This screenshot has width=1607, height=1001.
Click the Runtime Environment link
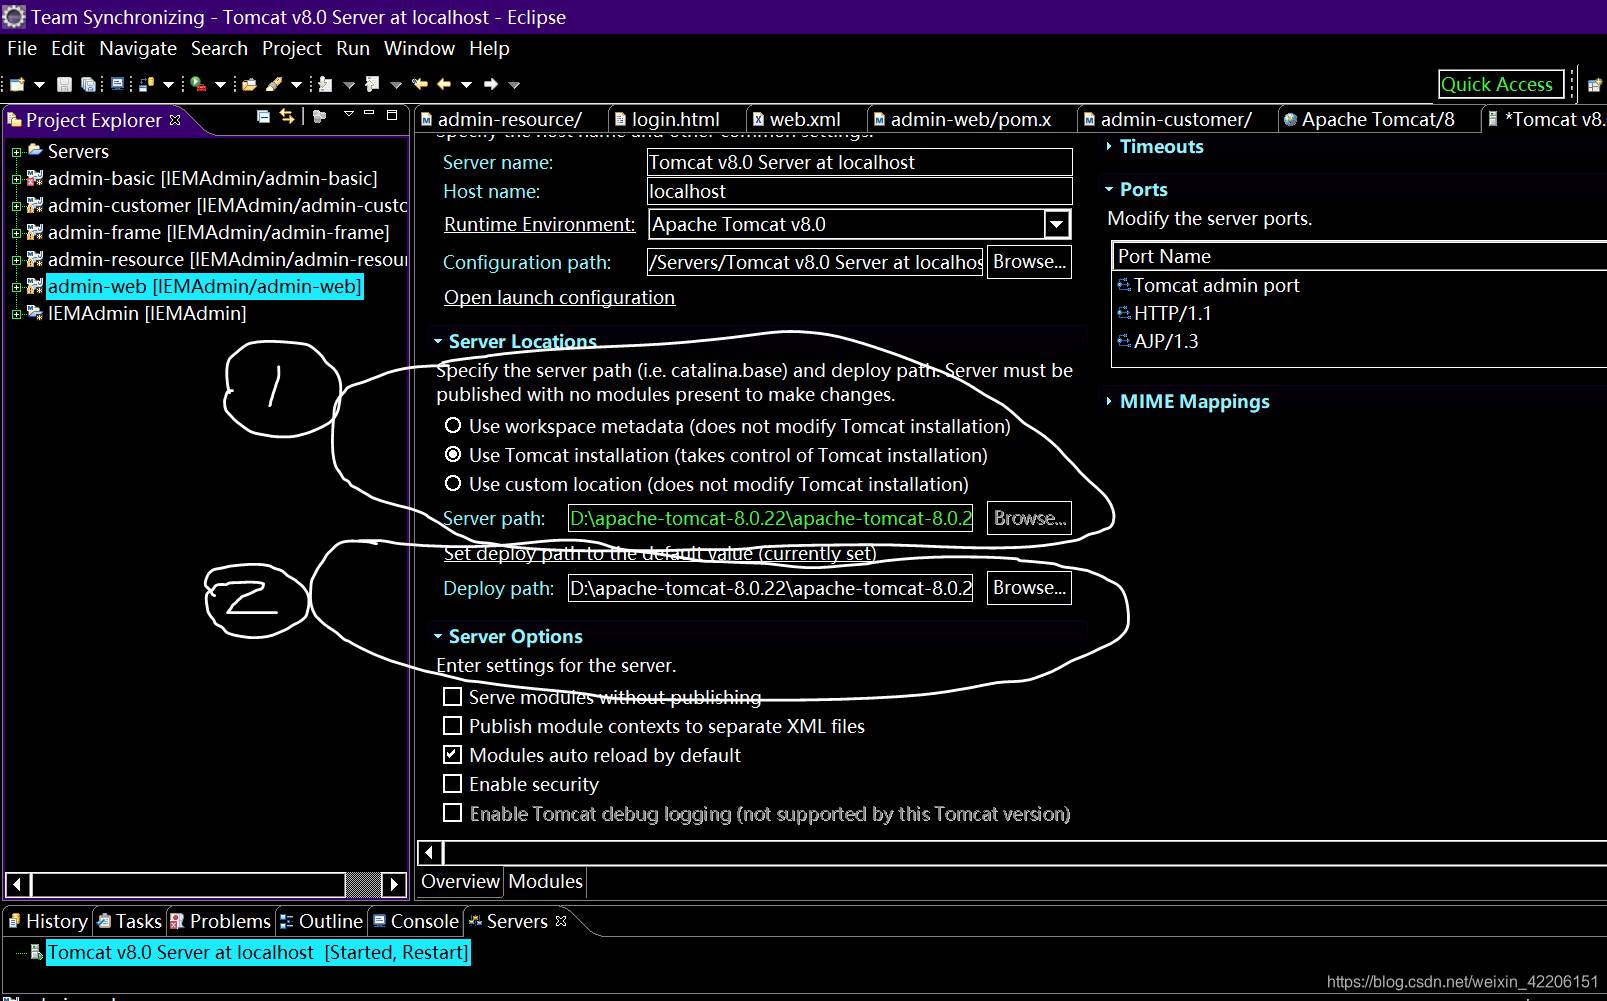(539, 224)
